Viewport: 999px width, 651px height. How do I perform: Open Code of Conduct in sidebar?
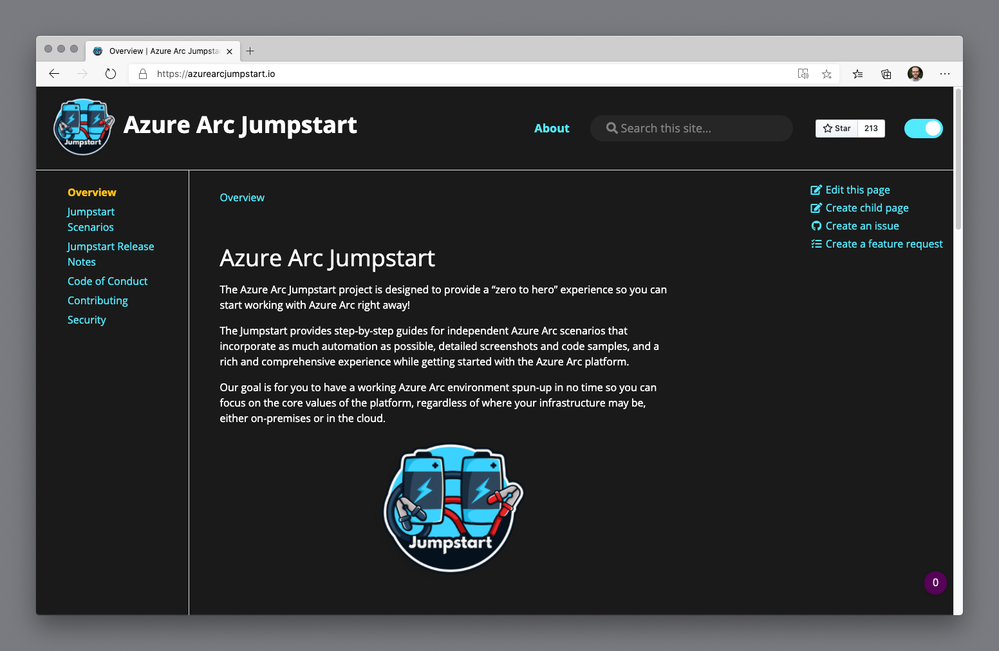[107, 281]
